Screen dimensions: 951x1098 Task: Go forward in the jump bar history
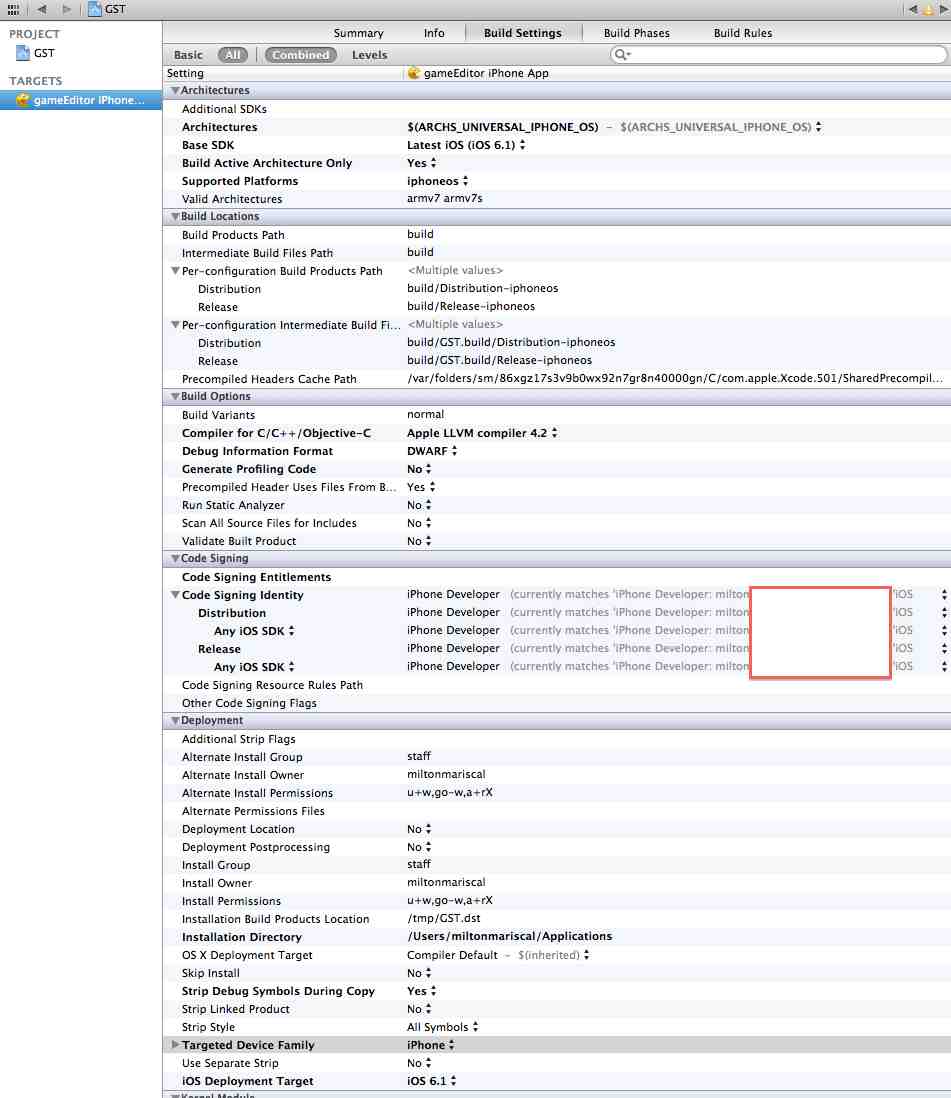click(x=67, y=9)
